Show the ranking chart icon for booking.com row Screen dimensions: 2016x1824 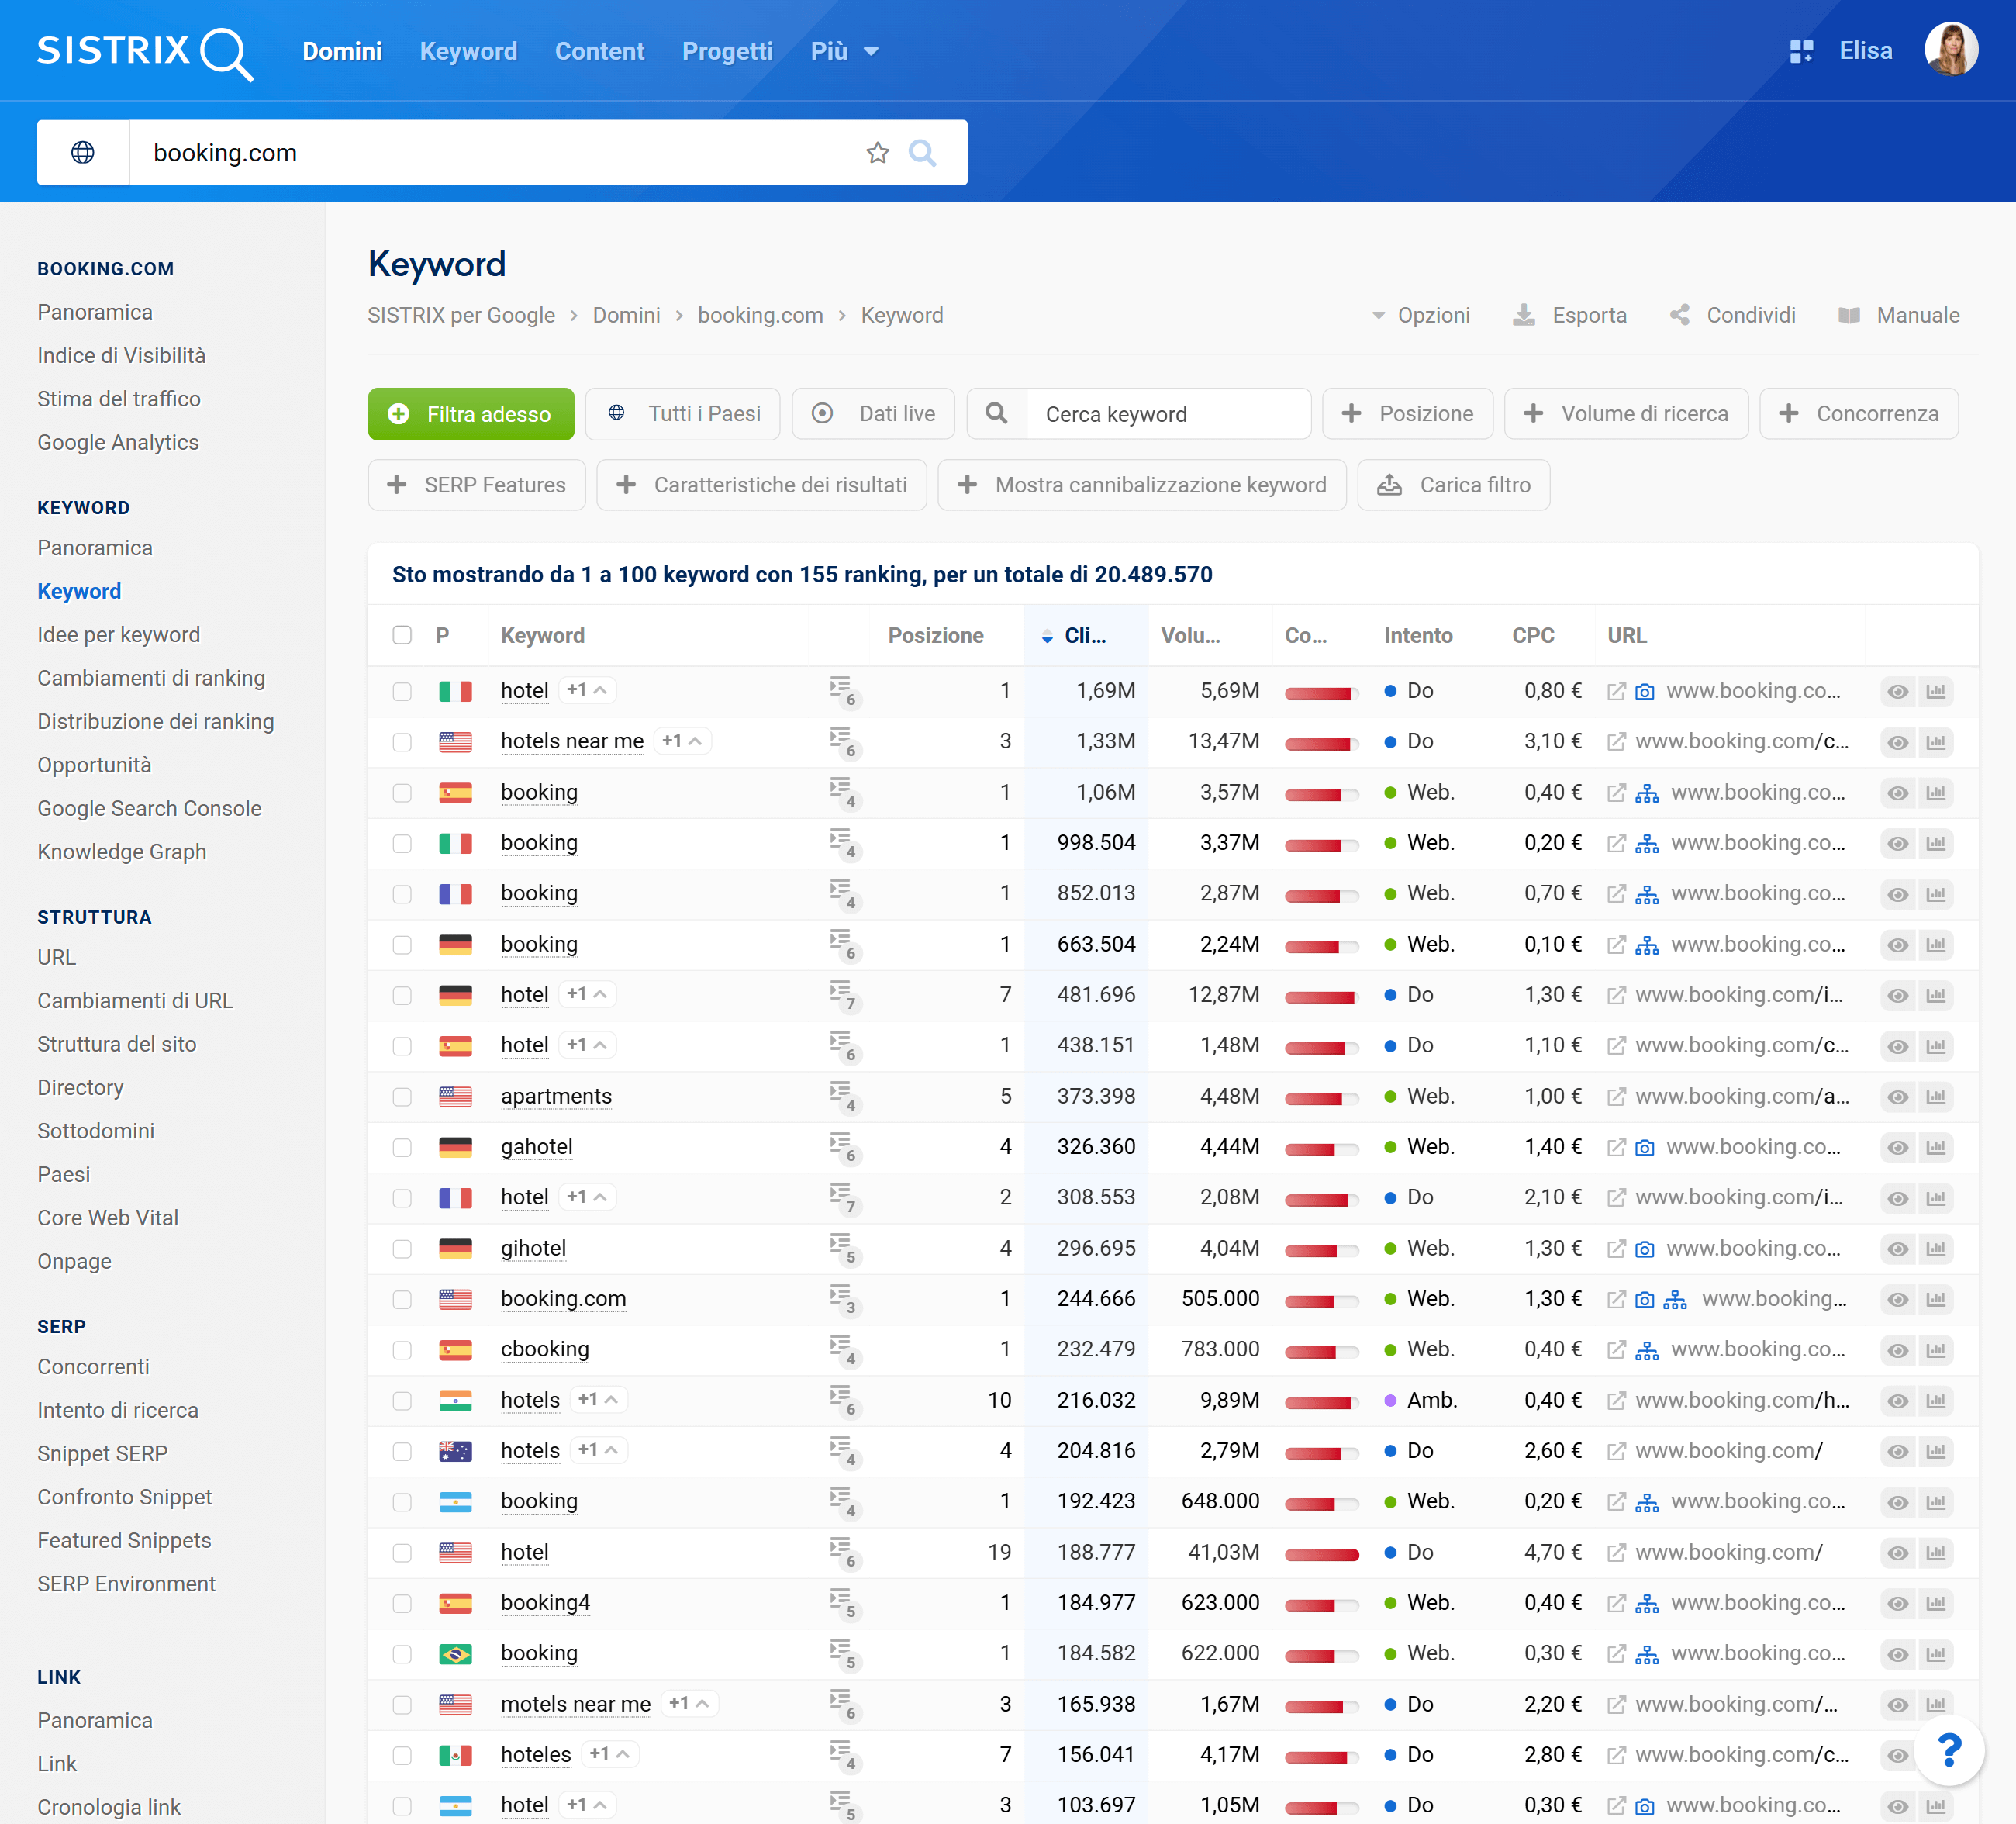tap(1936, 1299)
